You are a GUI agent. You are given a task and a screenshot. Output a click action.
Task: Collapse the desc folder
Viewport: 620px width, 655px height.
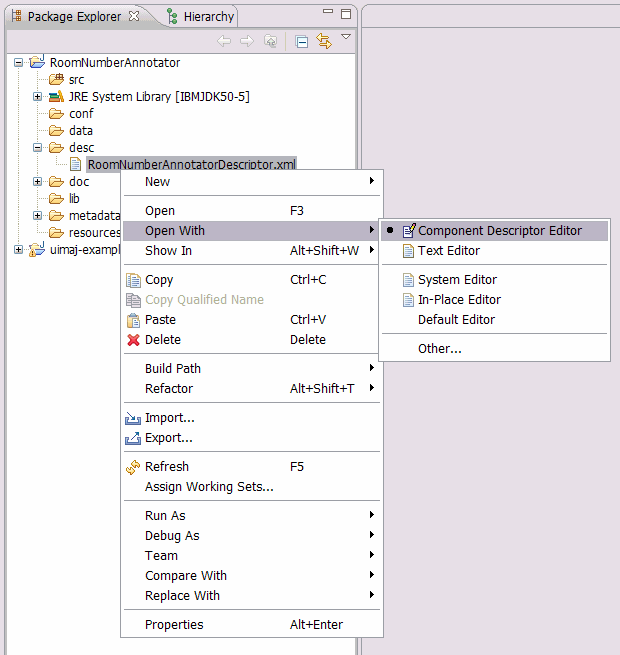click(37, 148)
